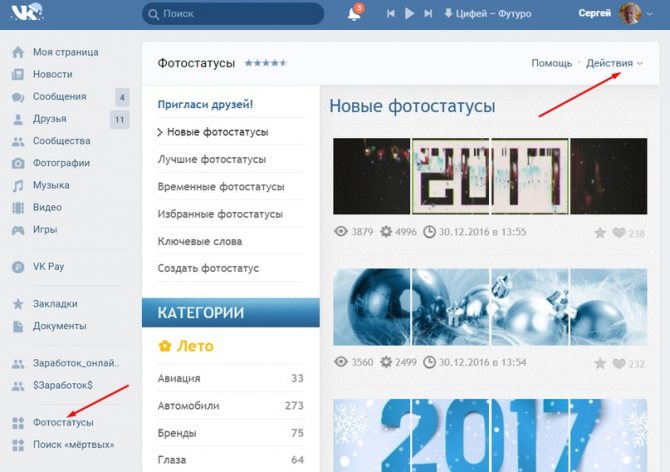670x472 pixels.
Task: Open Закладки bookmarks in the sidebar
Action: coord(54,303)
